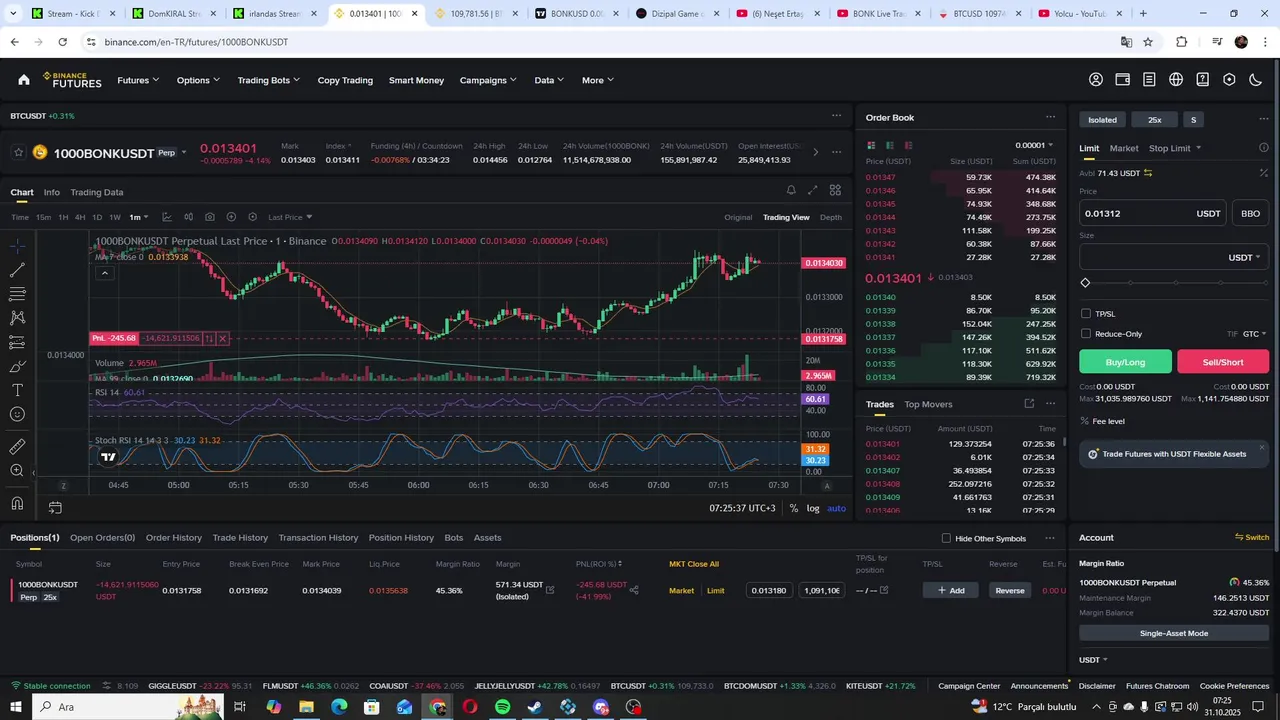The width and height of the screenshot is (1280, 720).
Task: Expand the Data dropdown menu
Action: pyautogui.click(x=549, y=80)
